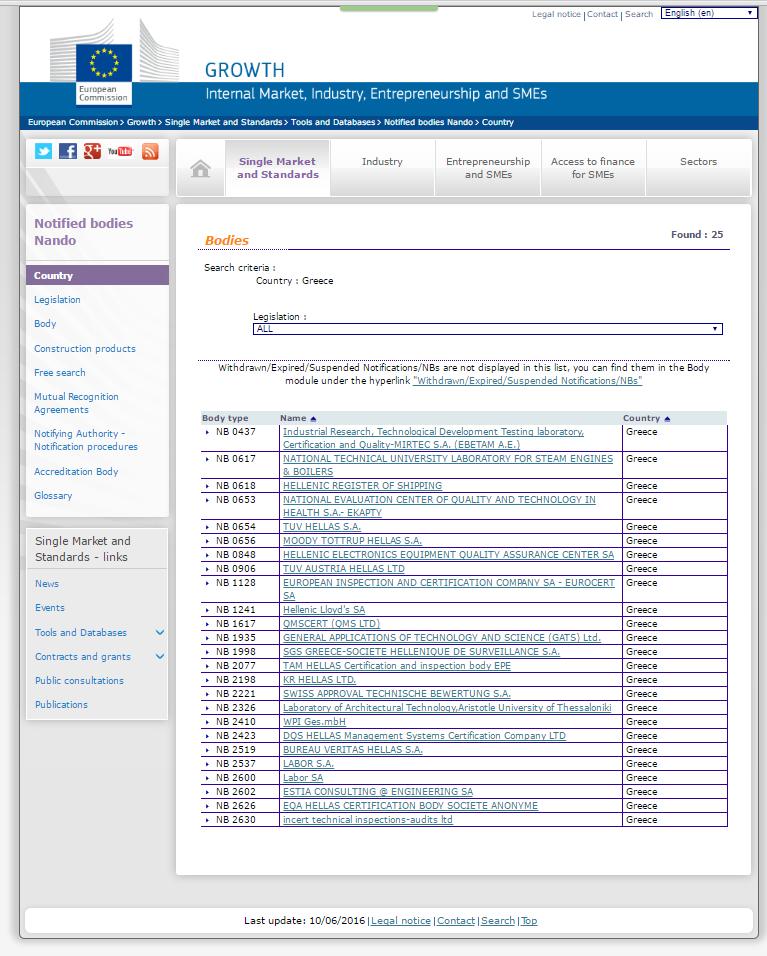Click Notified bodies Nando breadcrumb
The height and width of the screenshot is (956, 767).
(428, 122)
